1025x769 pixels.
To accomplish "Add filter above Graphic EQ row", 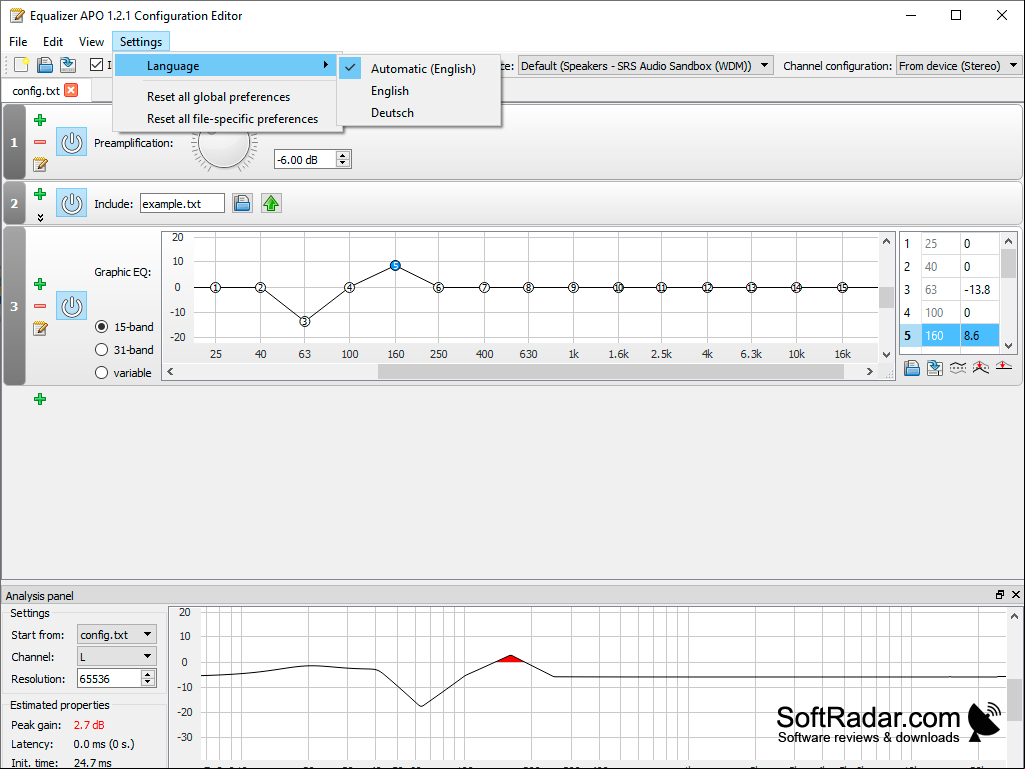I will (x=40, y=284).
